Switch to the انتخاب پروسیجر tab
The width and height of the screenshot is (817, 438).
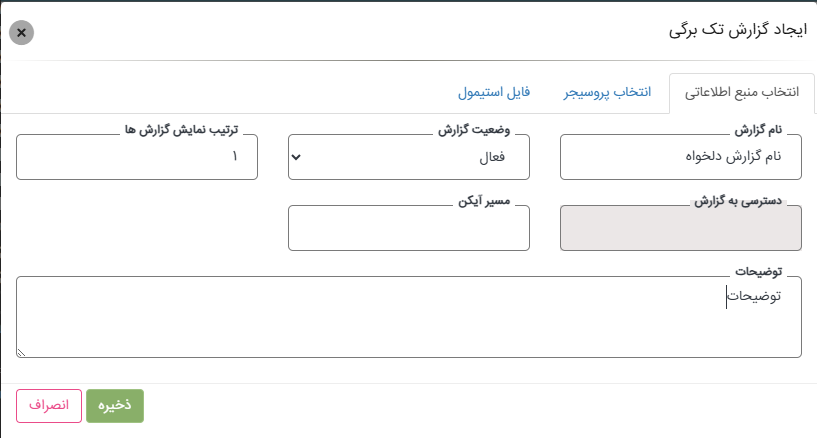[x=607, y=92]
